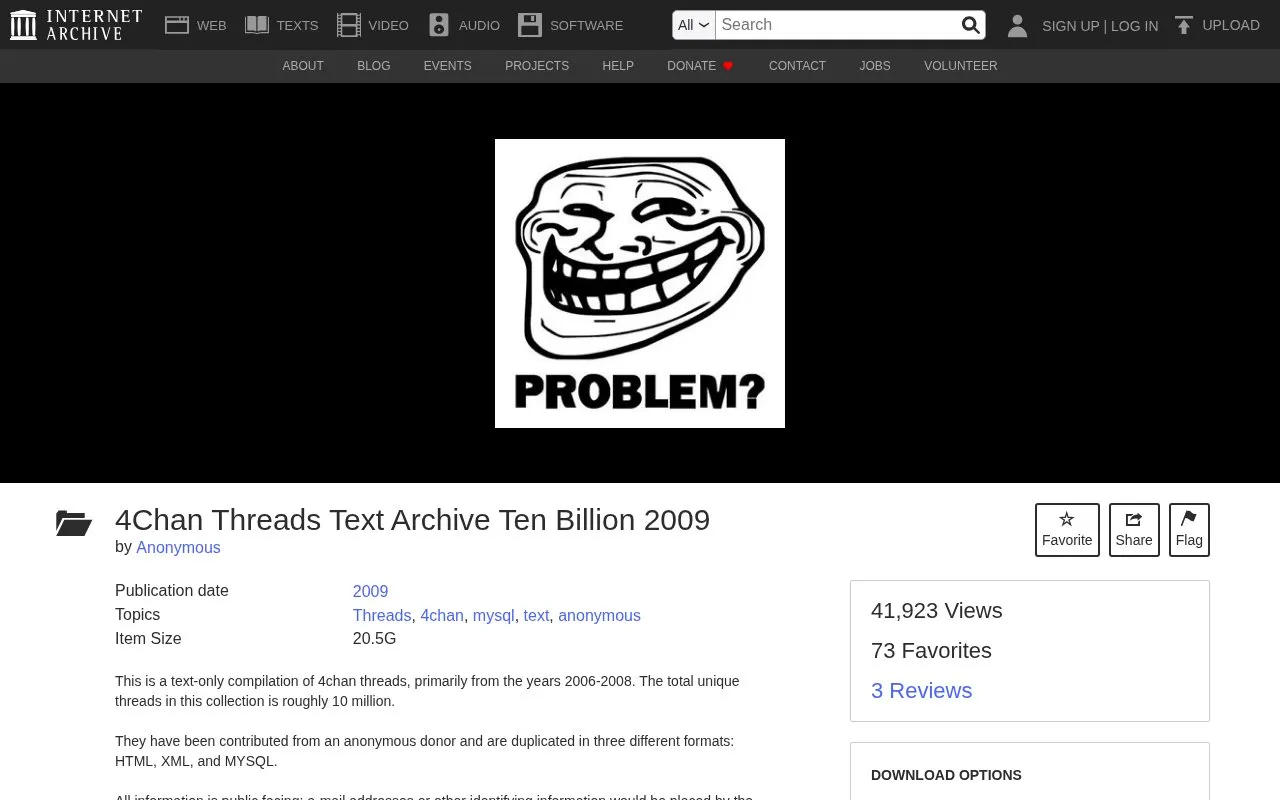Open the Events menu item
Image resolution: width=1280 pixels, height=800 pixels.
(447, 66)
